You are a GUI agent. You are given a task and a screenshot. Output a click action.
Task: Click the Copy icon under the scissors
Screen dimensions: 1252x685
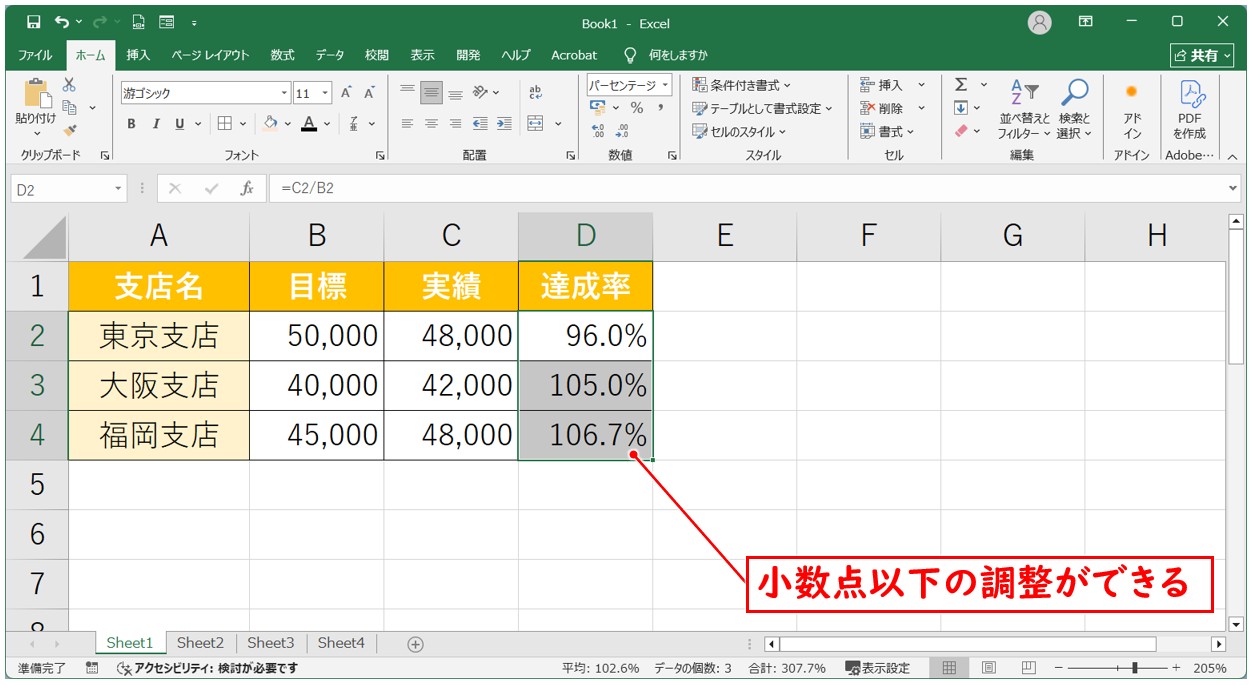pos(70,107)
